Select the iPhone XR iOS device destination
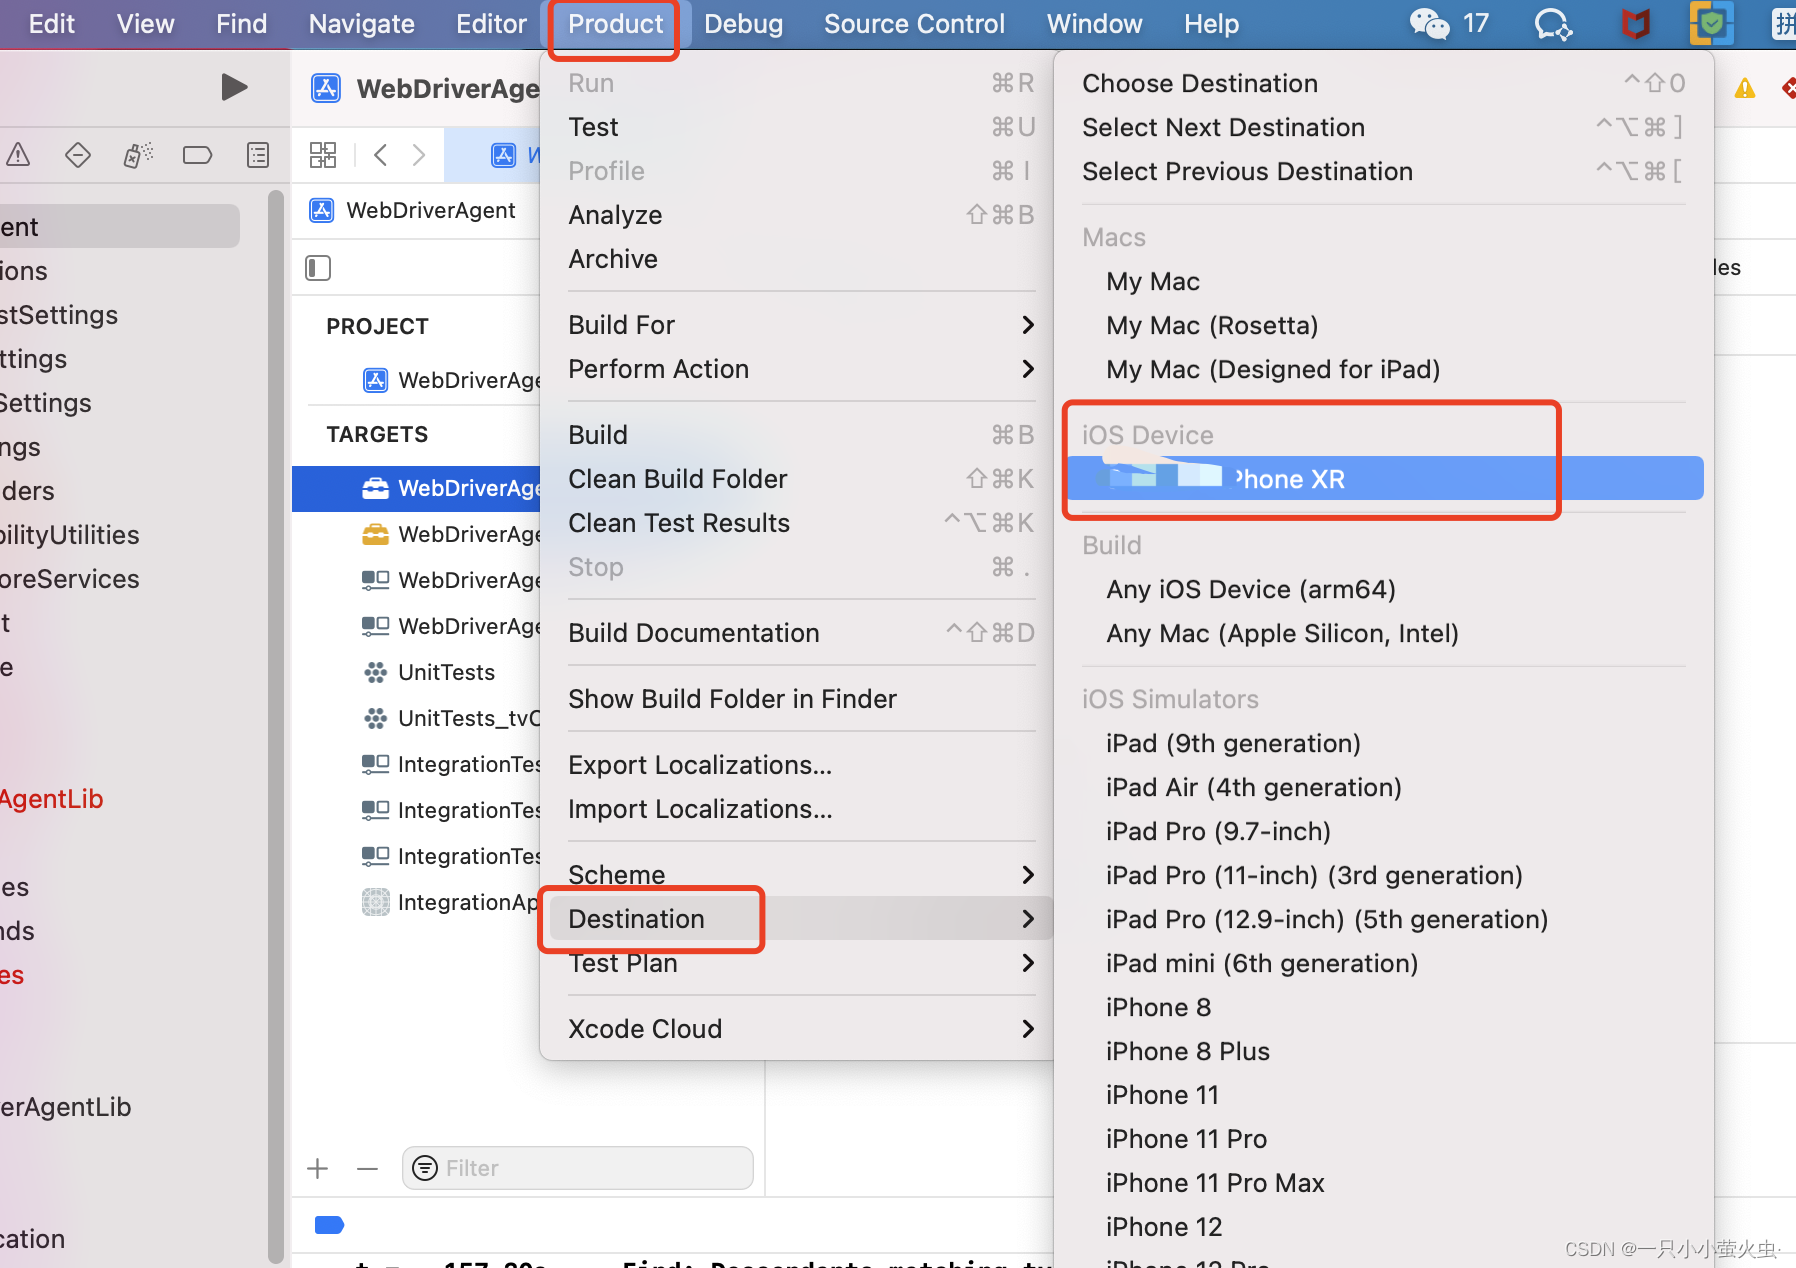Viewport: 1796px width, 1268px height. tap(1385, 479)
